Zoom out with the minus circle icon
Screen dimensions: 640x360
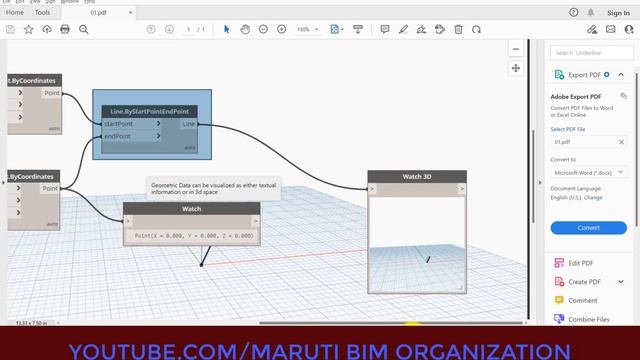263,29
